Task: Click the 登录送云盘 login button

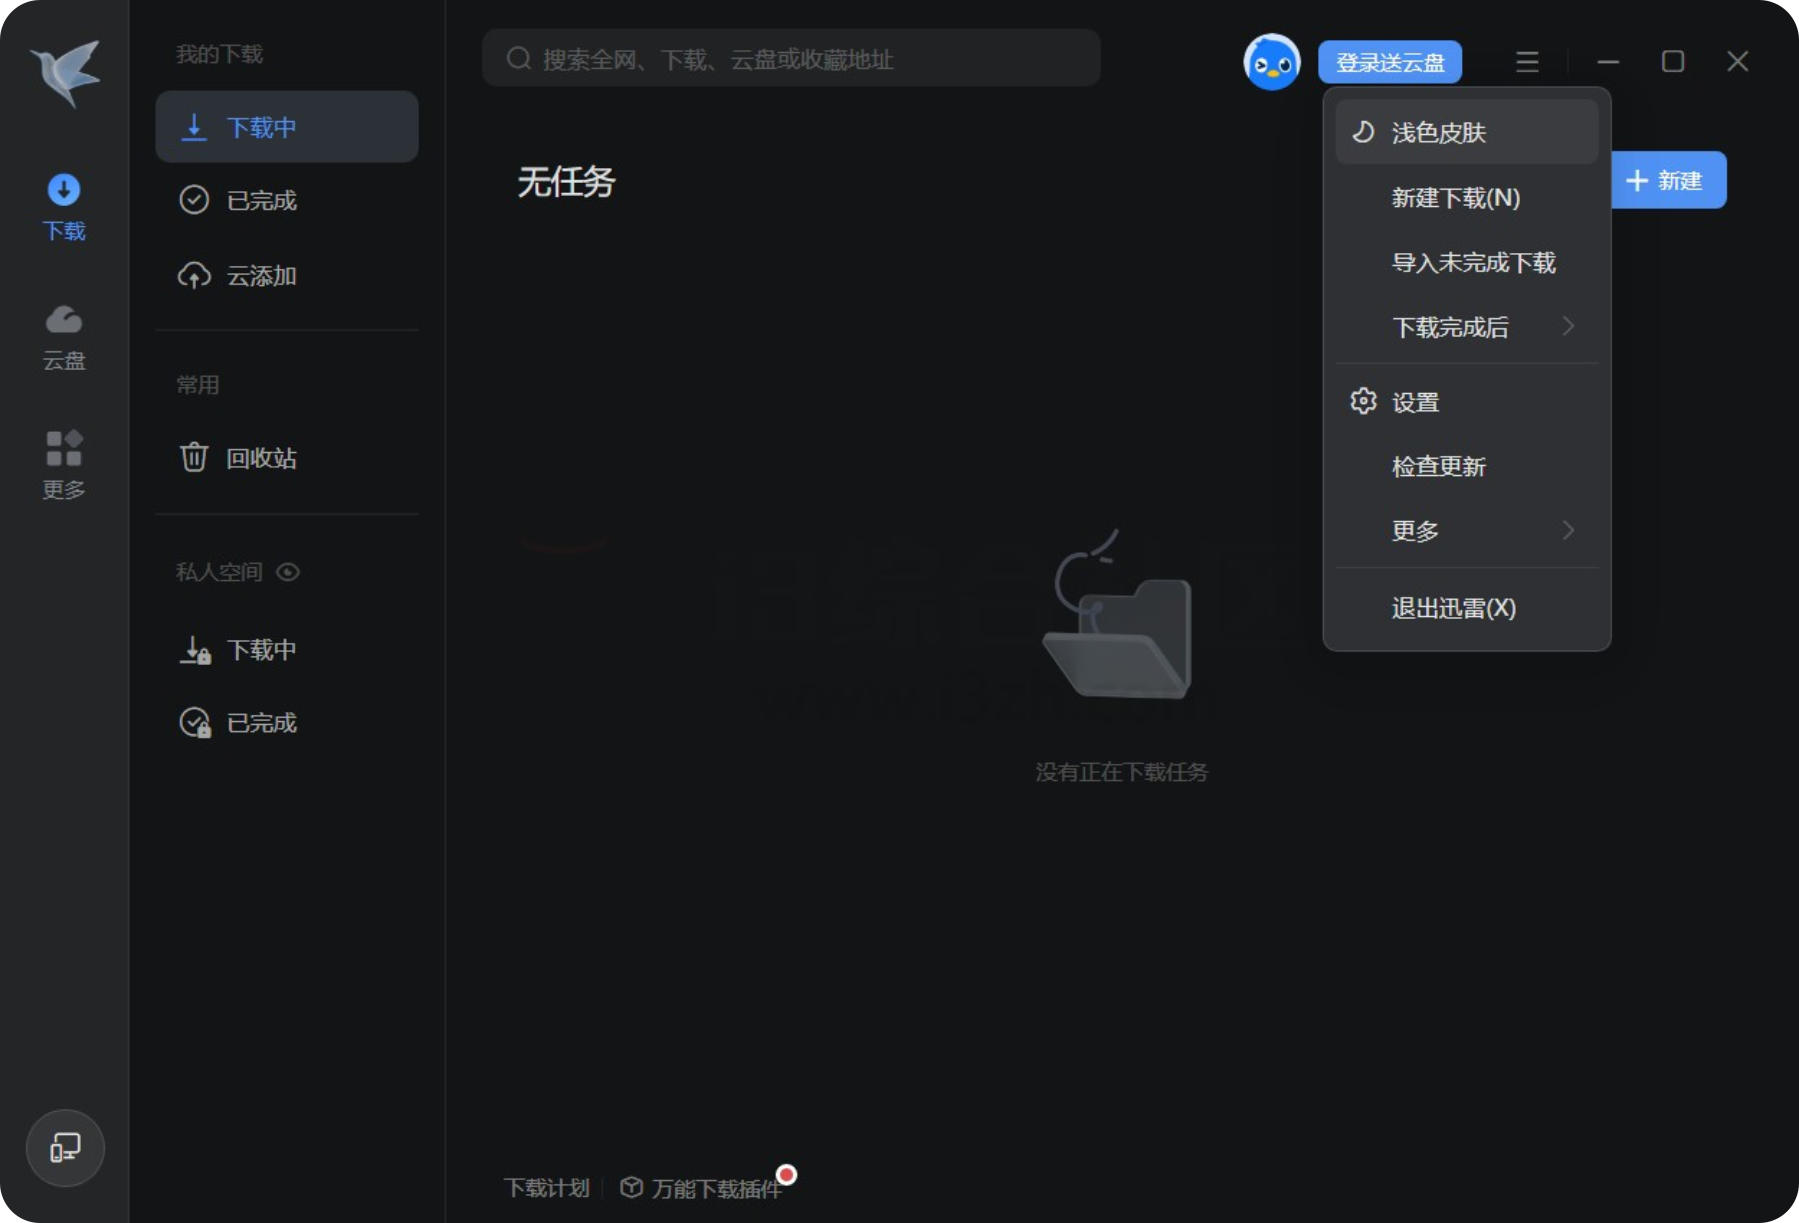Action: 1389,60
